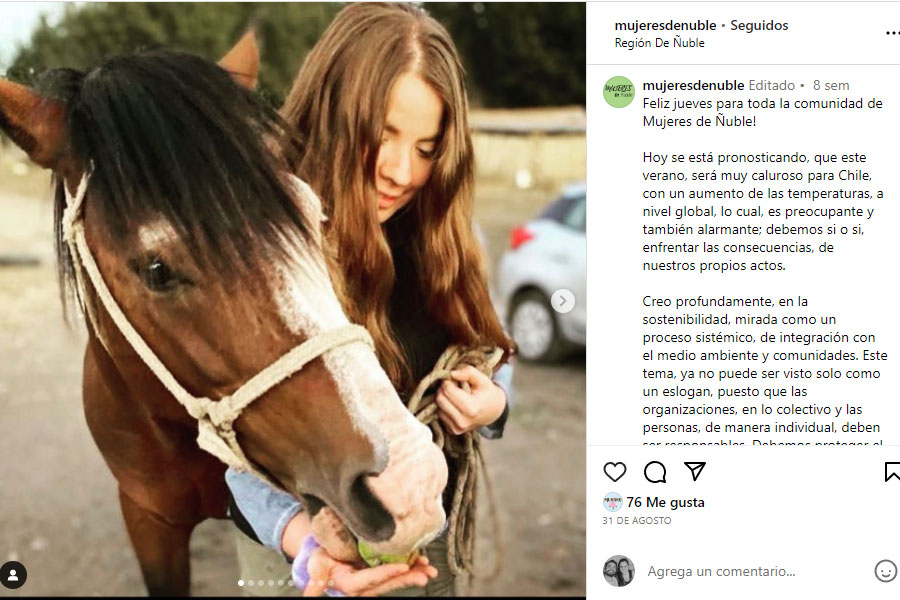This screenshot has height=600, width=900.
Task: Click your profile picture next to comment field
Action: click(x=619, y=571)
